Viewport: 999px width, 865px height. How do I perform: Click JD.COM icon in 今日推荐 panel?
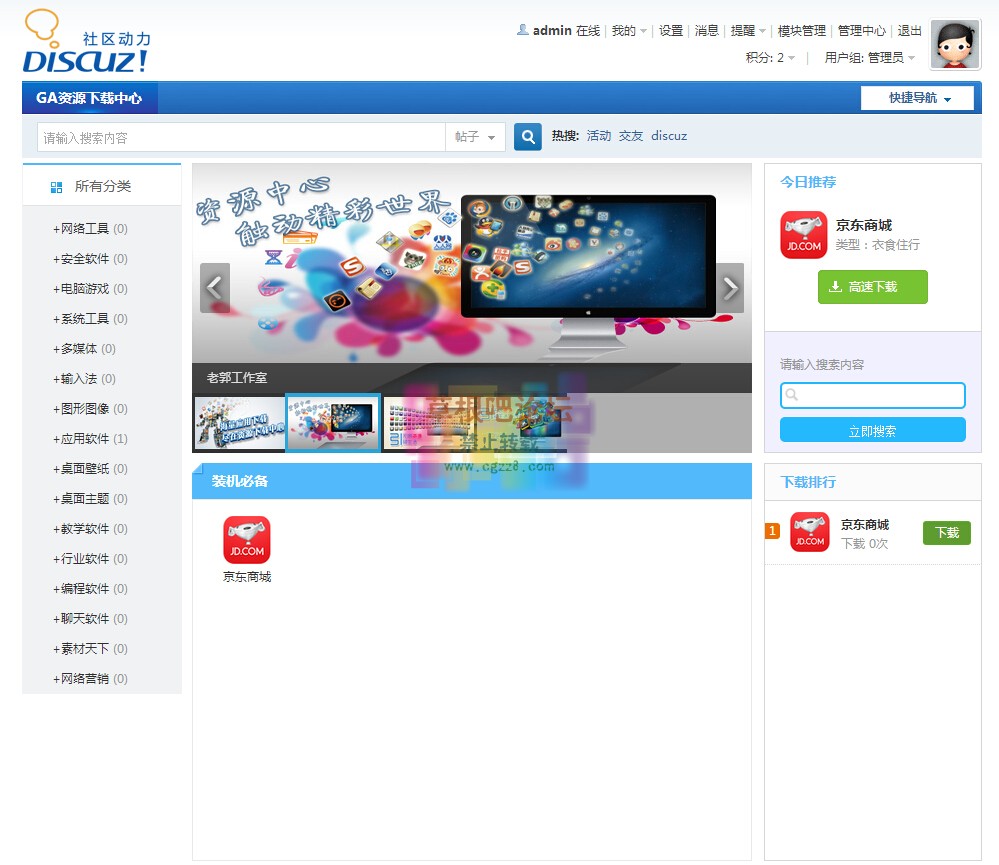point(803,235)
